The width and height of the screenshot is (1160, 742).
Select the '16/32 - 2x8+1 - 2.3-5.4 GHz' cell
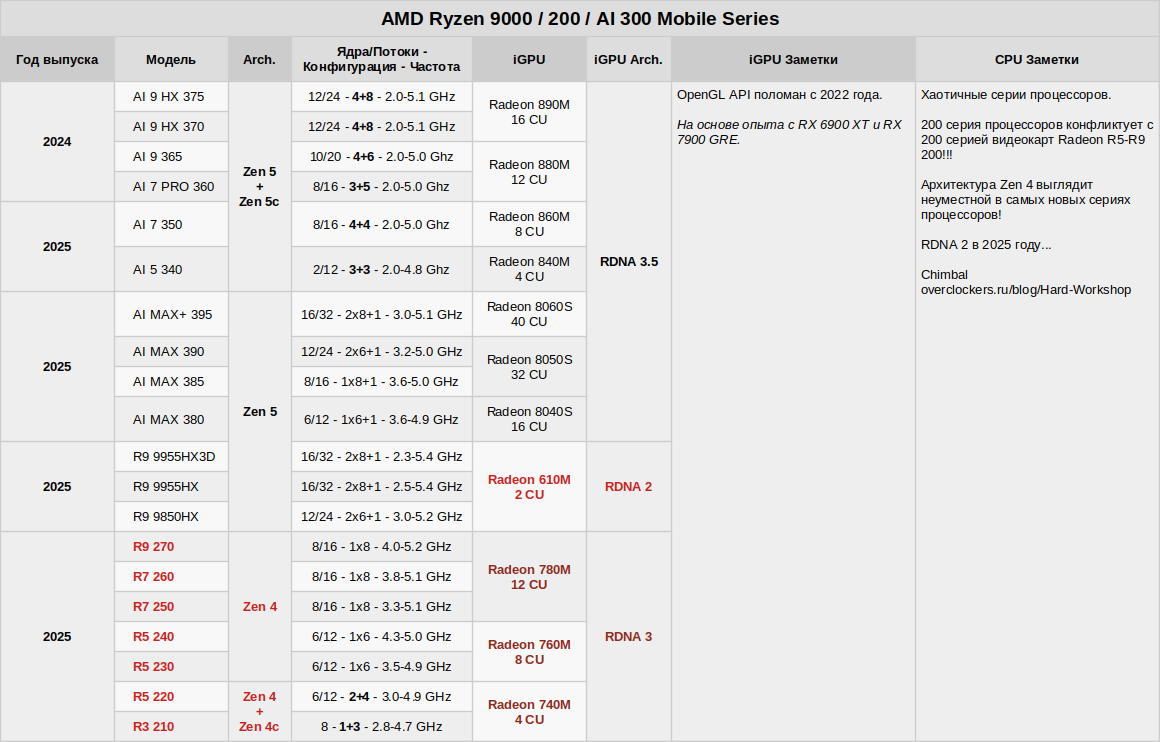(382, 456)
